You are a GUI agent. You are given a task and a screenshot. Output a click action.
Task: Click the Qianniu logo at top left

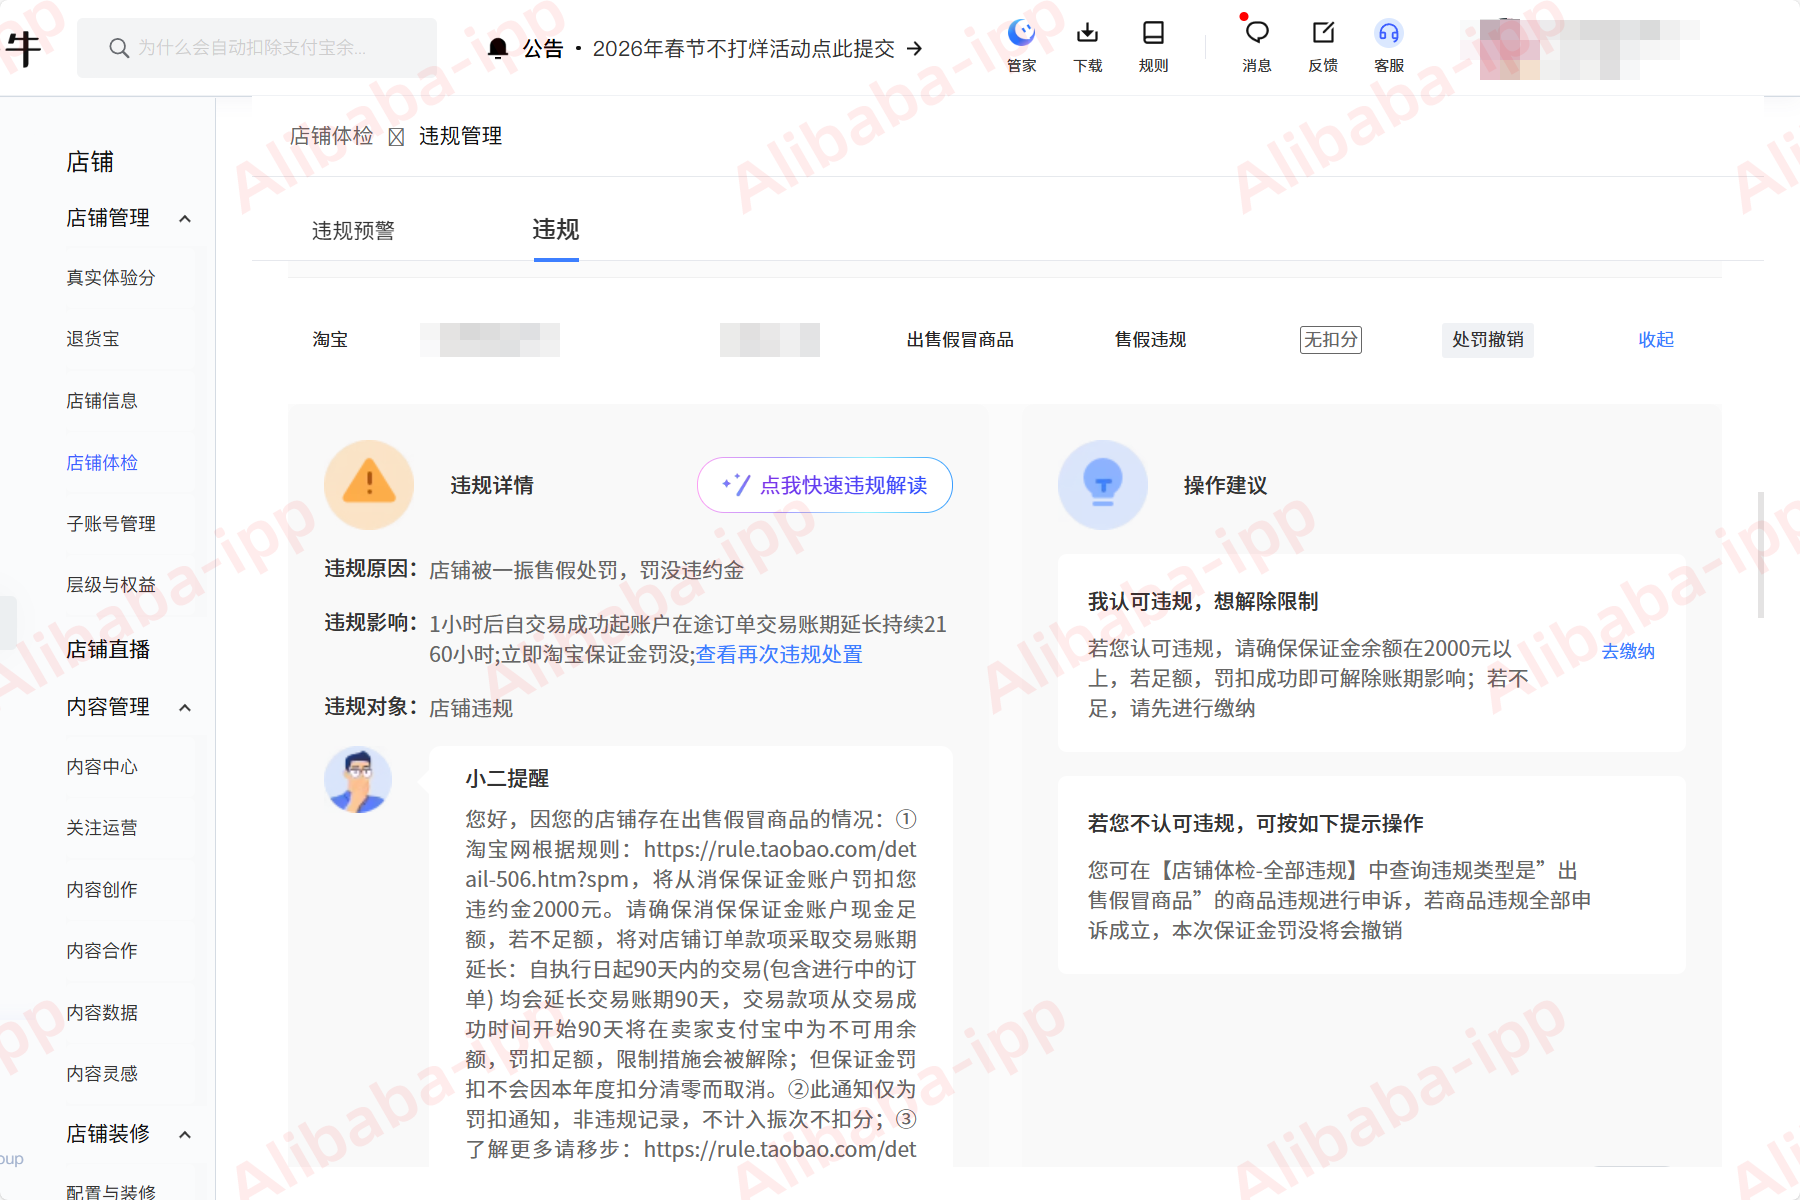pyautogui.click(x=24, y=47)
